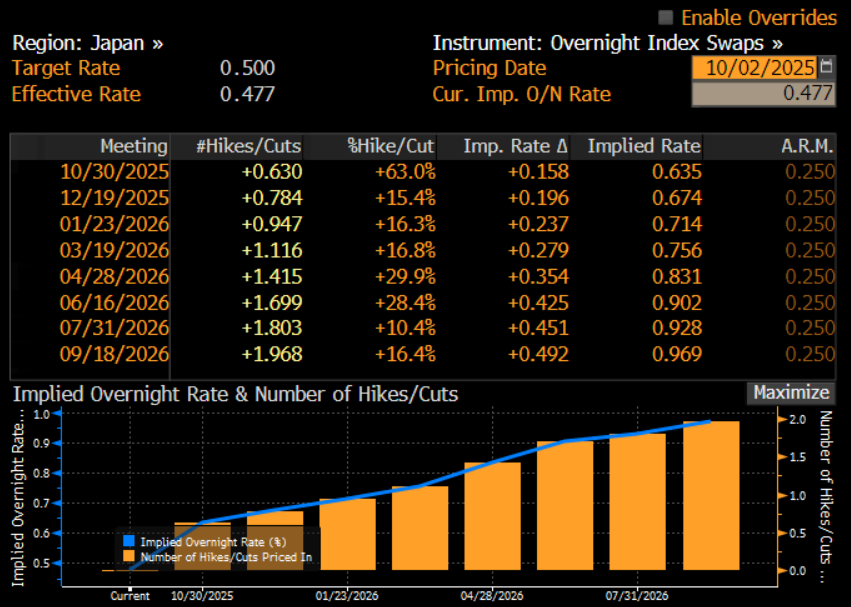This screenshot has width=851, height=607.
Task: Click the Pricing Date field showing 10/02/2025
Action: tap(754, 68)
